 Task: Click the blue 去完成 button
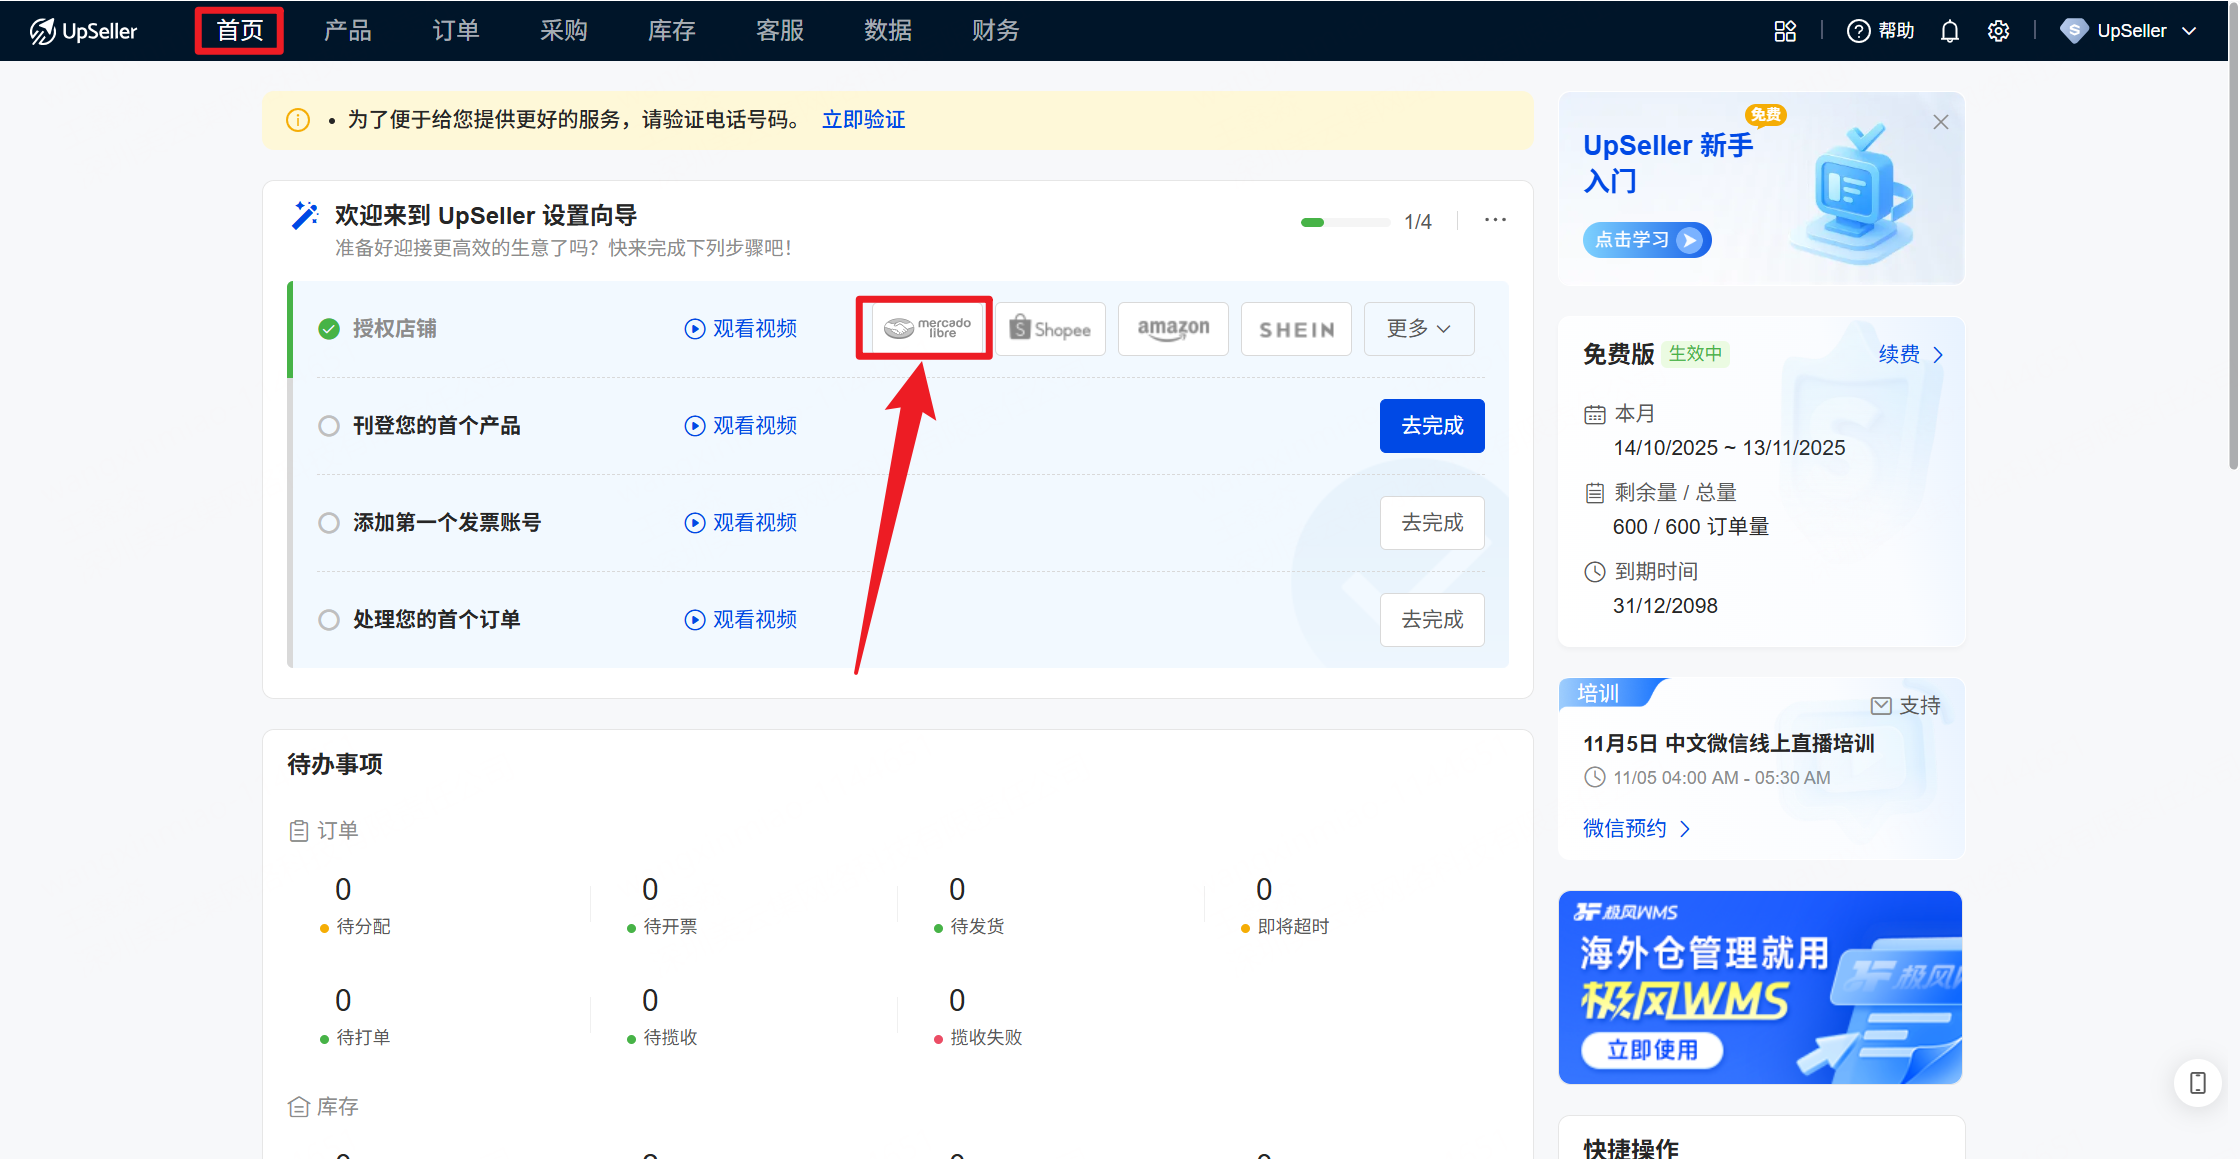point(1431,426)
